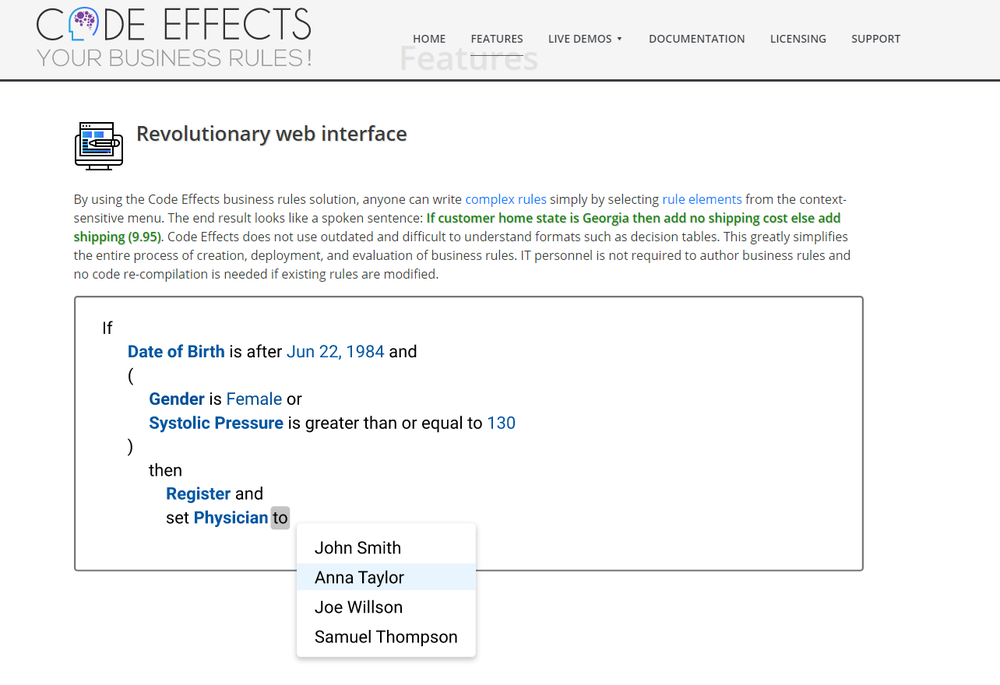1000x685 pixels.
Task: Open the complex rules link
Action: pos(505,199)
